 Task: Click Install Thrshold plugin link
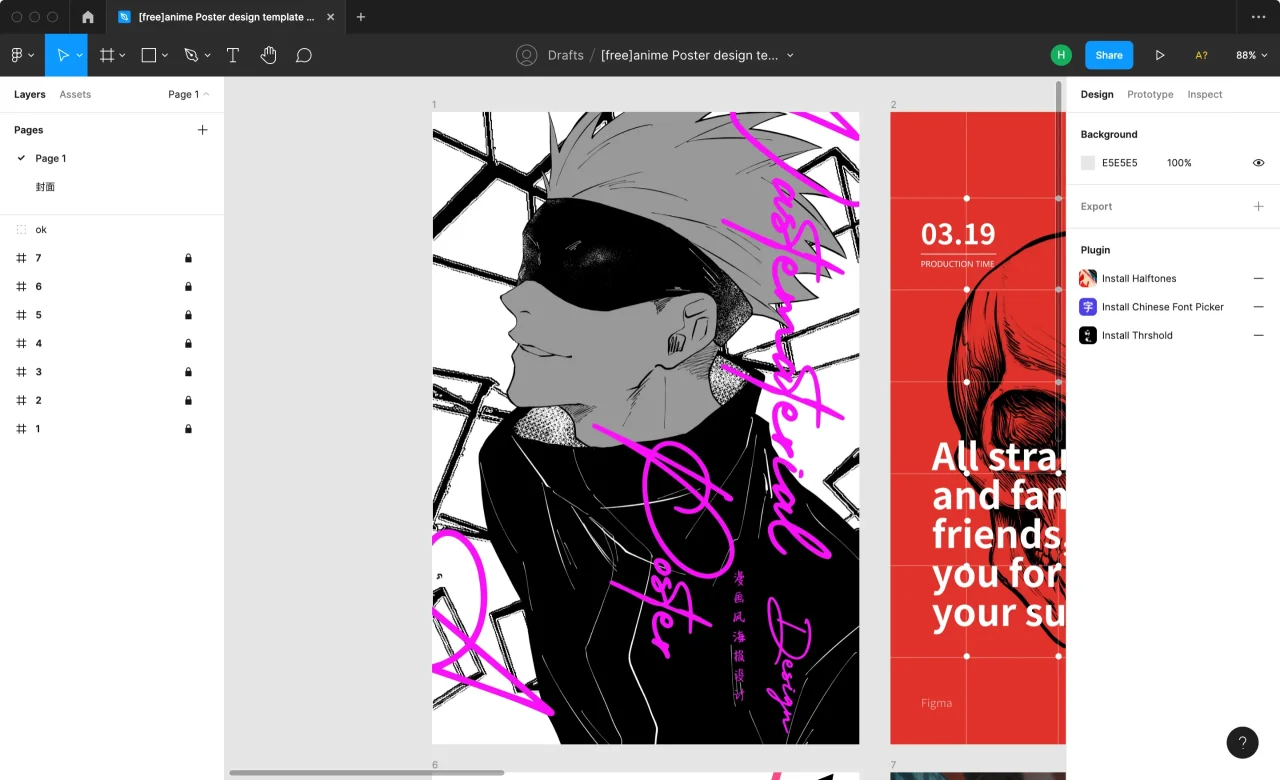point(1137,335)
